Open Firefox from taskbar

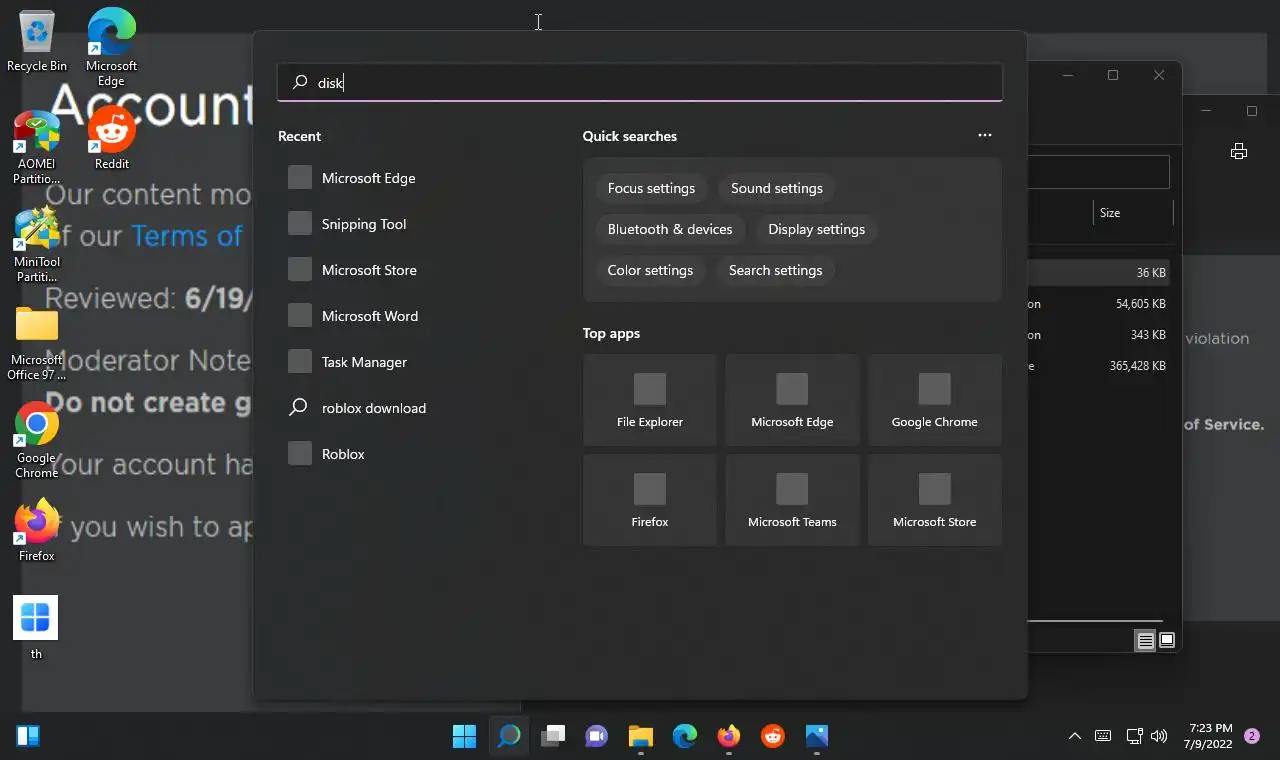pyautogui.click(x=729, y=737)
